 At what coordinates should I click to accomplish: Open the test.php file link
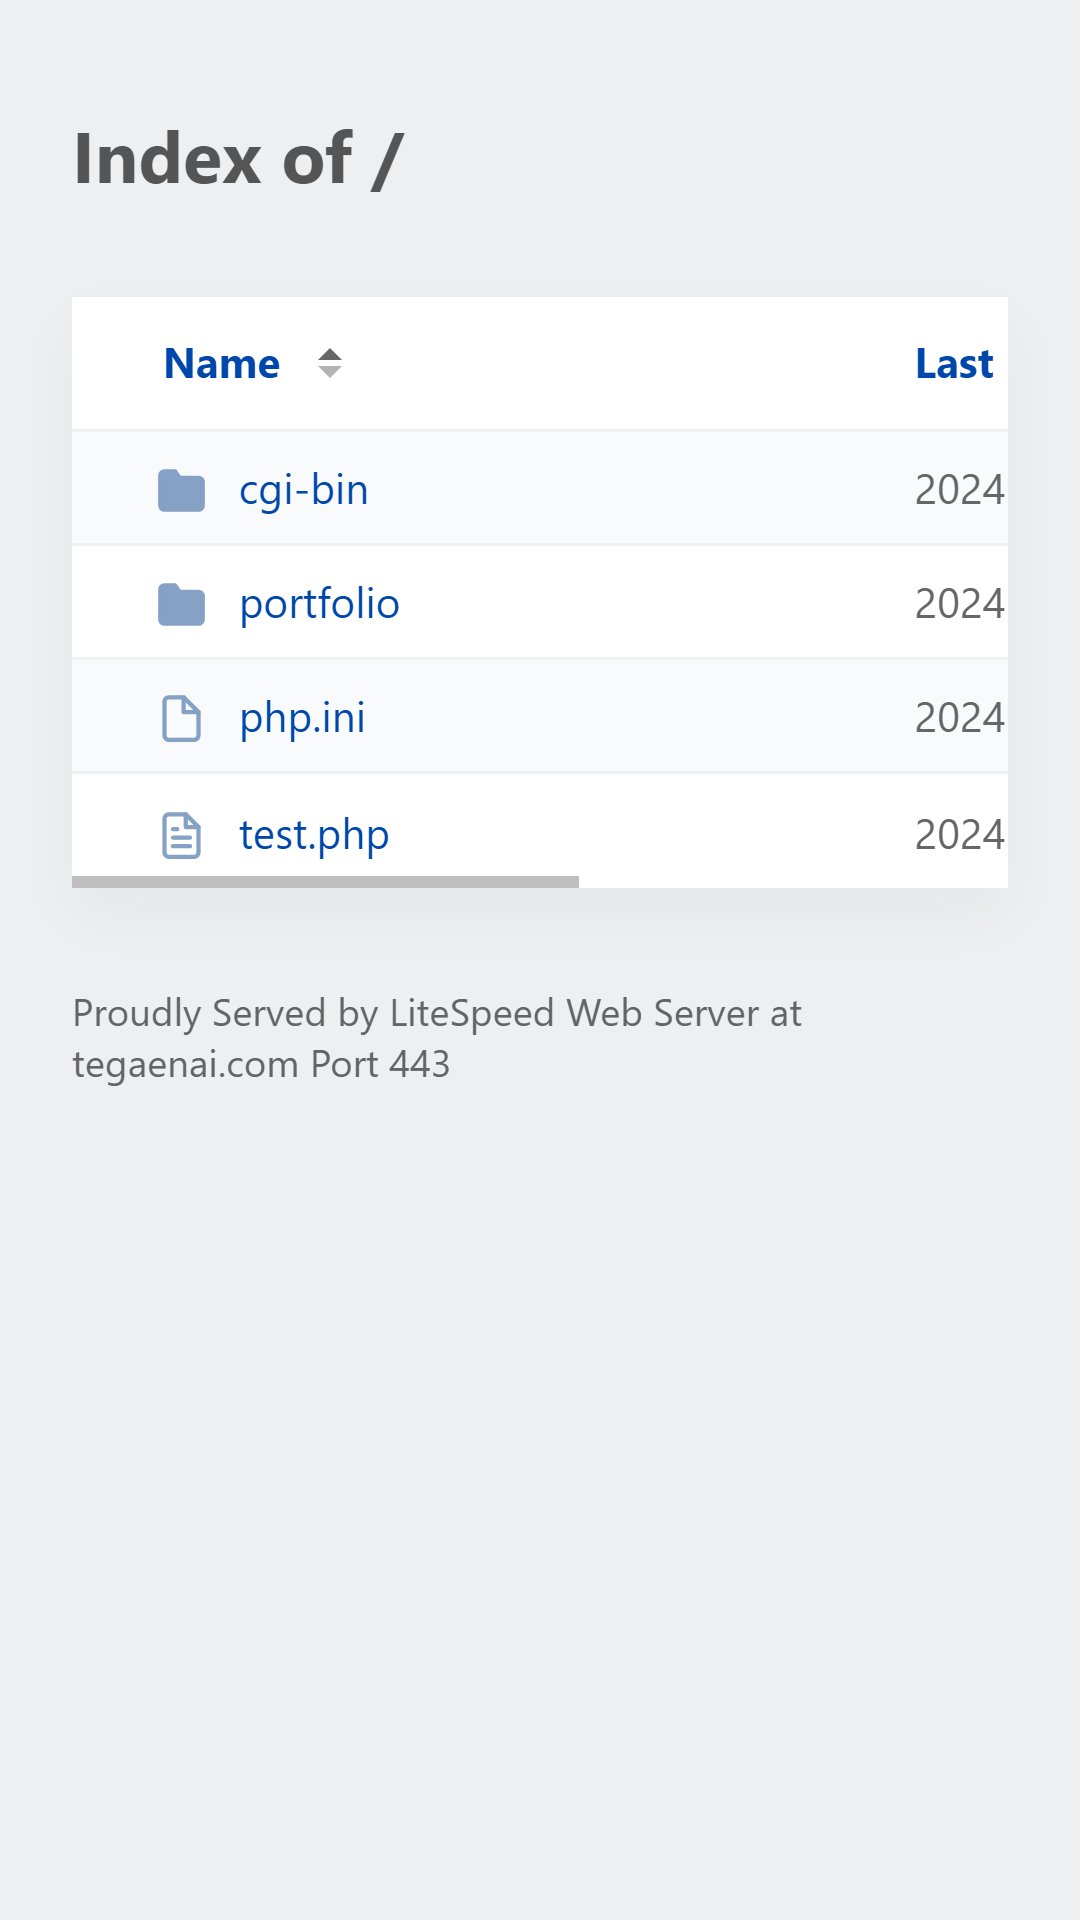coord(314,835)
